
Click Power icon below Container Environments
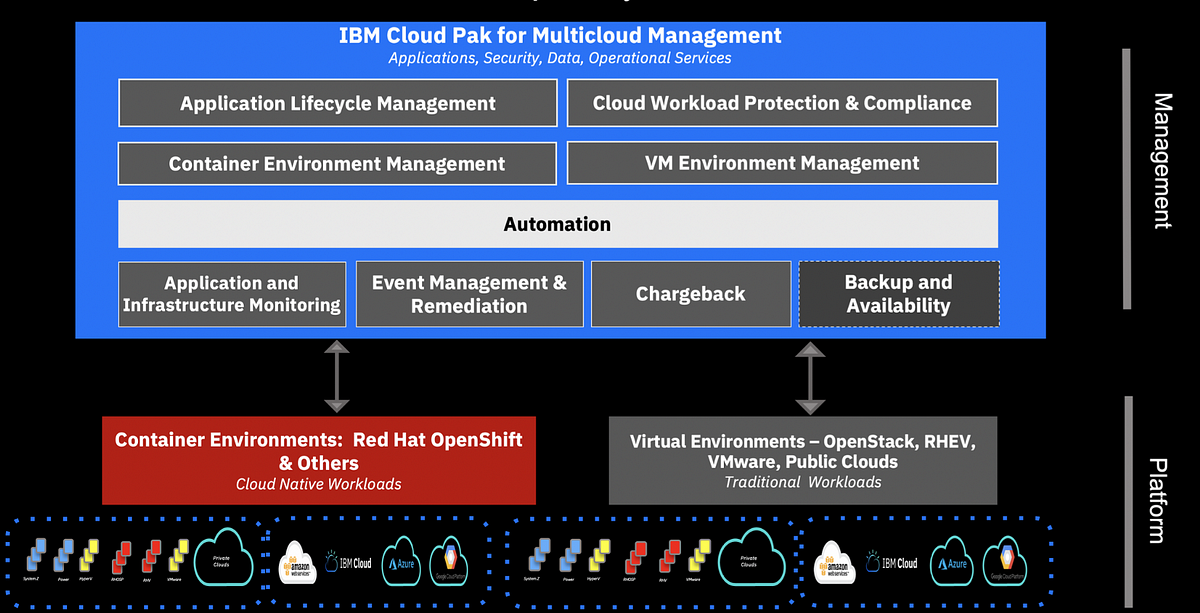click(64, 555)
